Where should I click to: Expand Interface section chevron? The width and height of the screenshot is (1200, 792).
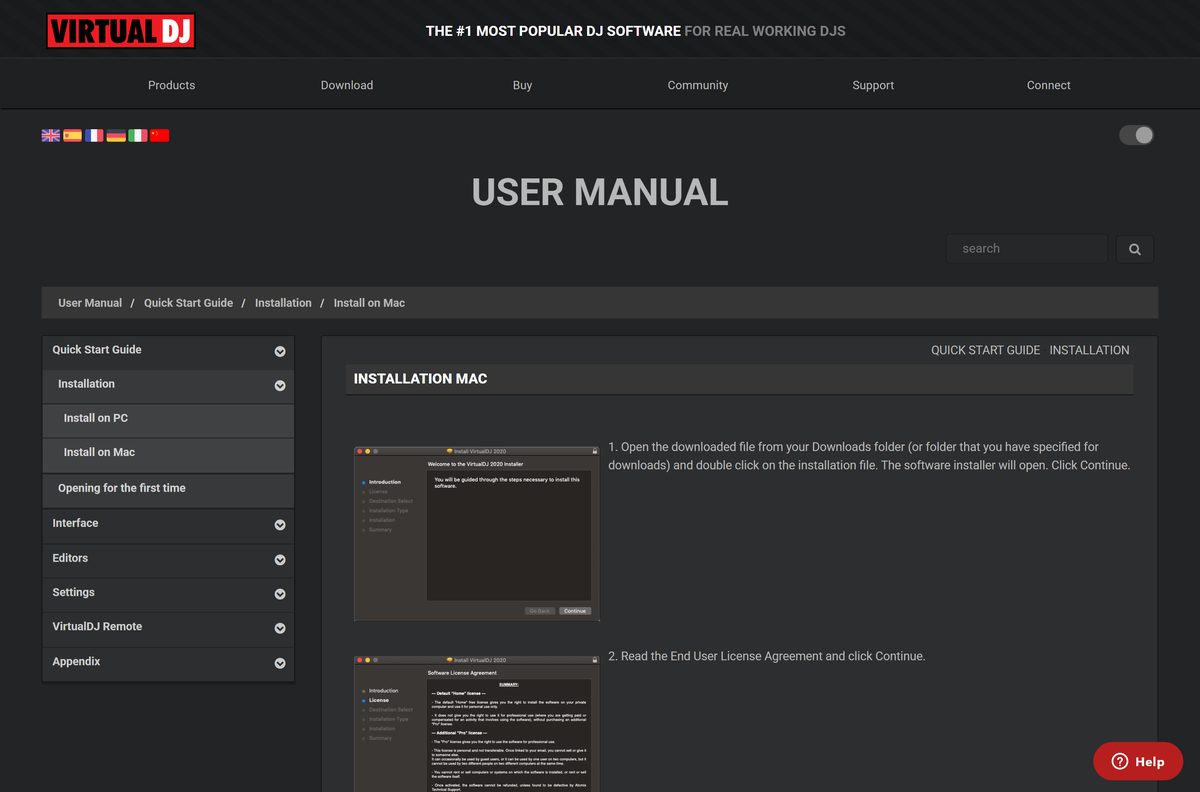[280, 524]
